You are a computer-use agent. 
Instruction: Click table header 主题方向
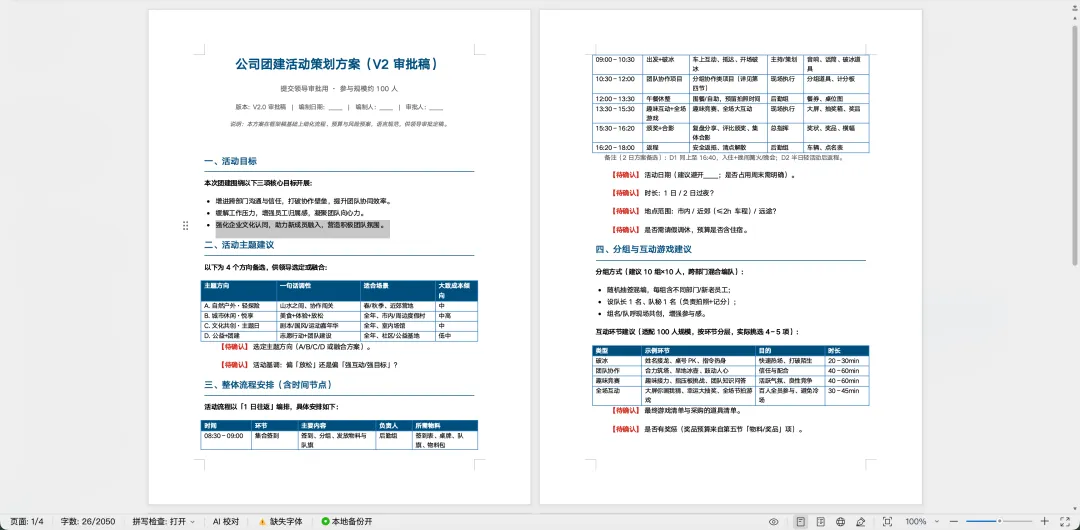(239, 290)
